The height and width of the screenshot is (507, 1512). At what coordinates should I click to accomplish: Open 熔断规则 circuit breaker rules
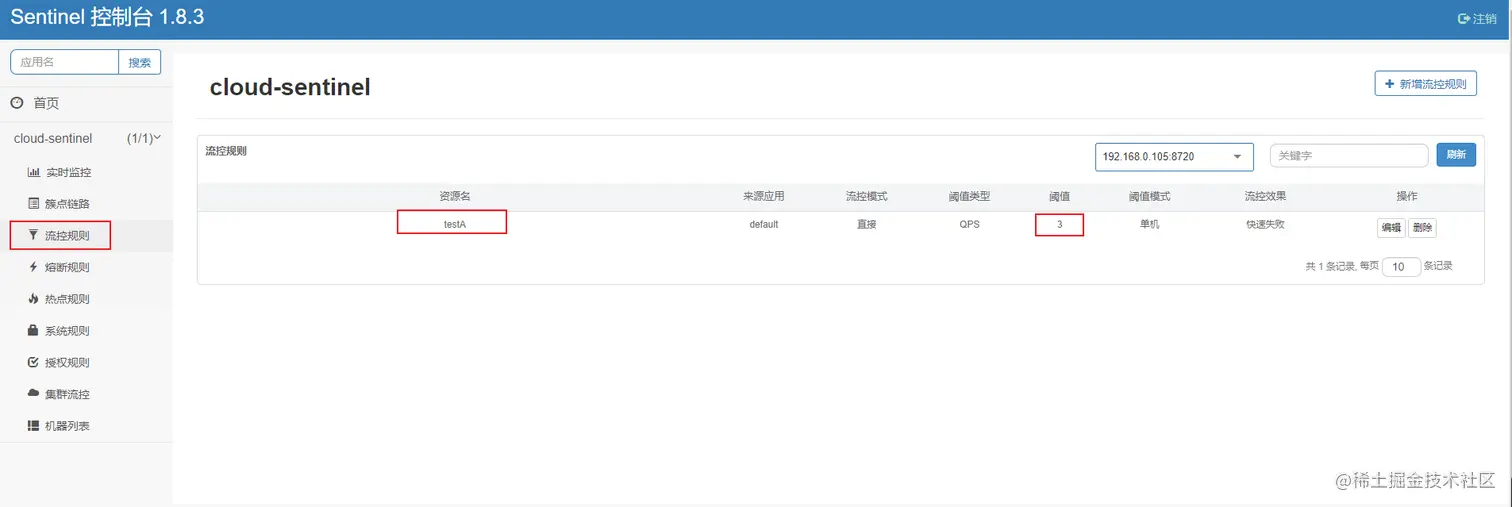pos(68,267)
